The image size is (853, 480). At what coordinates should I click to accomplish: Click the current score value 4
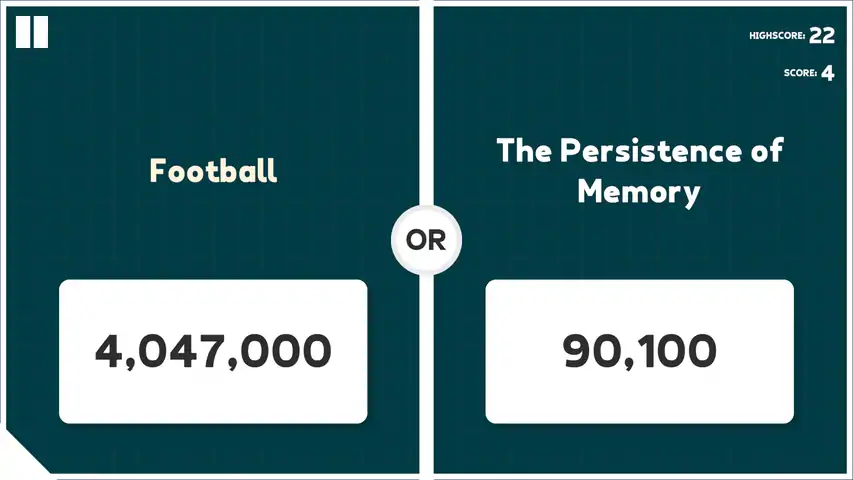point(828,73)
